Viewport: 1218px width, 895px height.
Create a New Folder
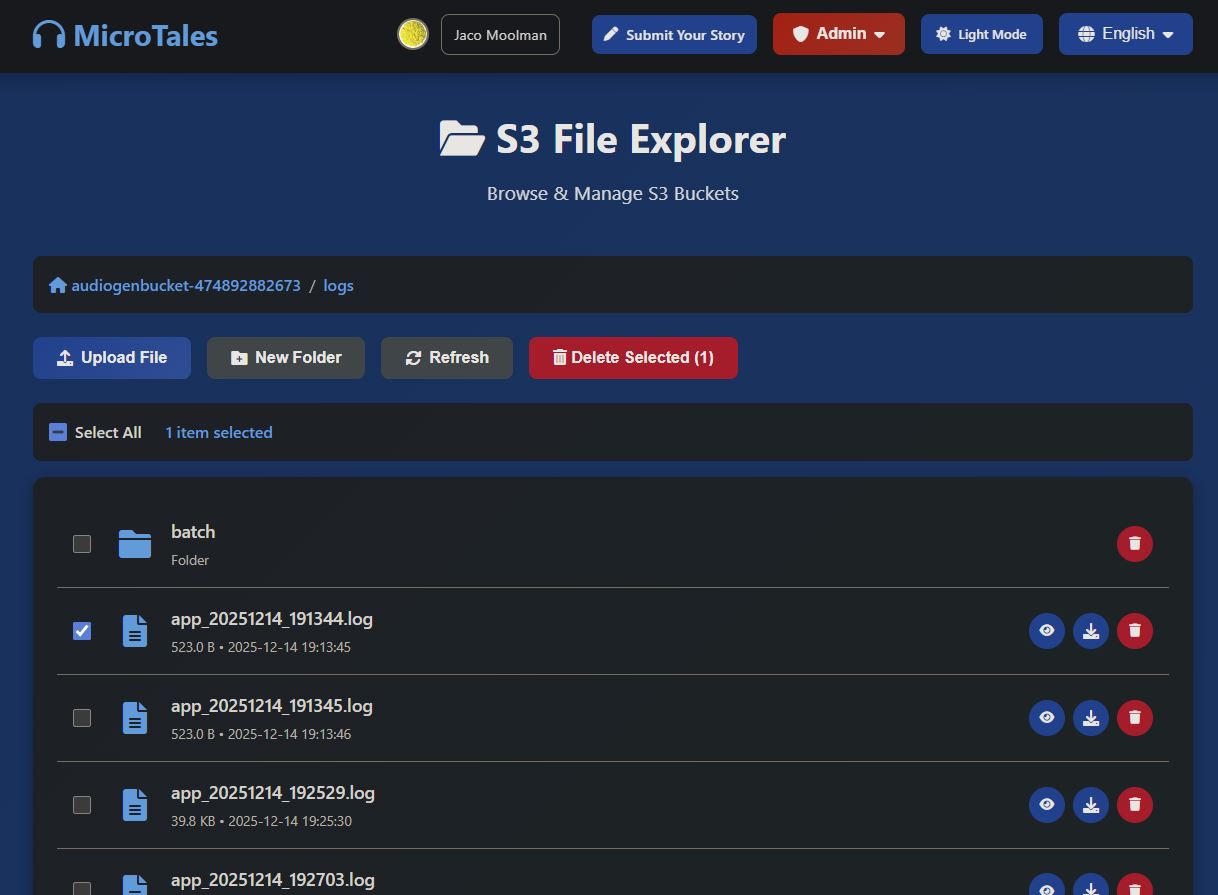click(285, 358)
